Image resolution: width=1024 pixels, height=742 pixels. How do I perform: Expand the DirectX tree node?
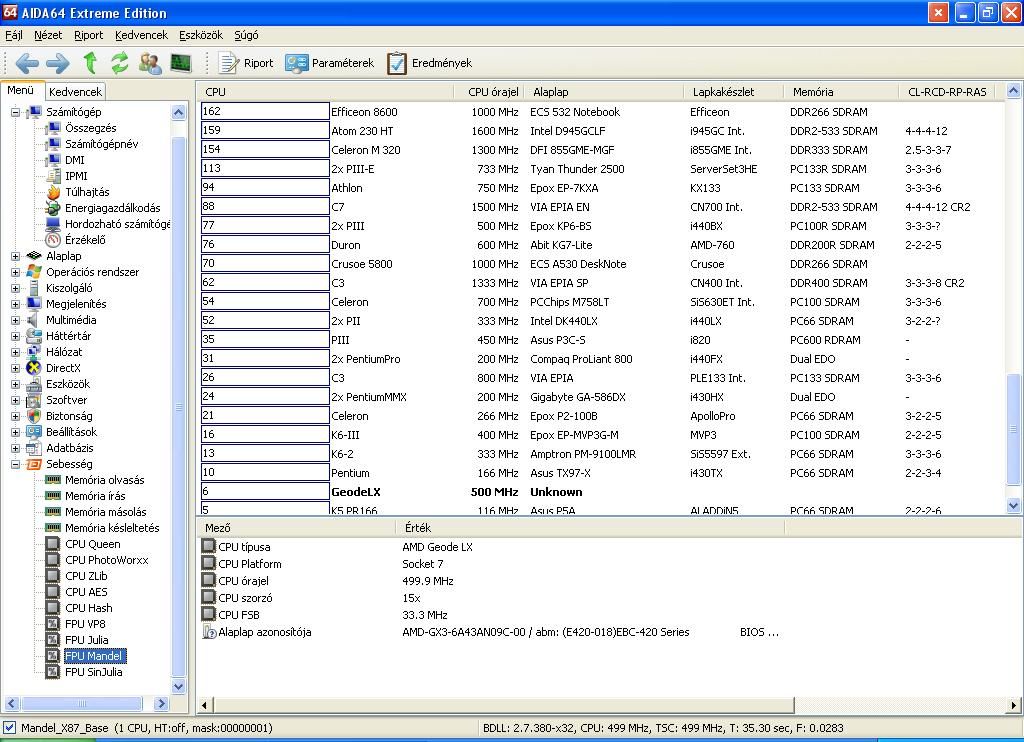pyautogui.click(x=15, y=368)
